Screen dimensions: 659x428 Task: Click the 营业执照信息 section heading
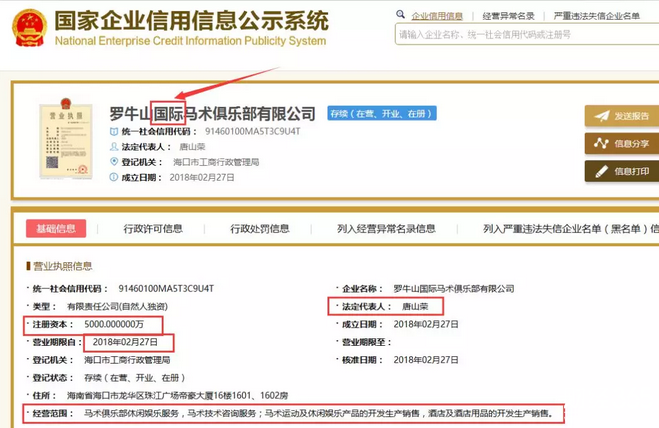(x=63, y=266)
